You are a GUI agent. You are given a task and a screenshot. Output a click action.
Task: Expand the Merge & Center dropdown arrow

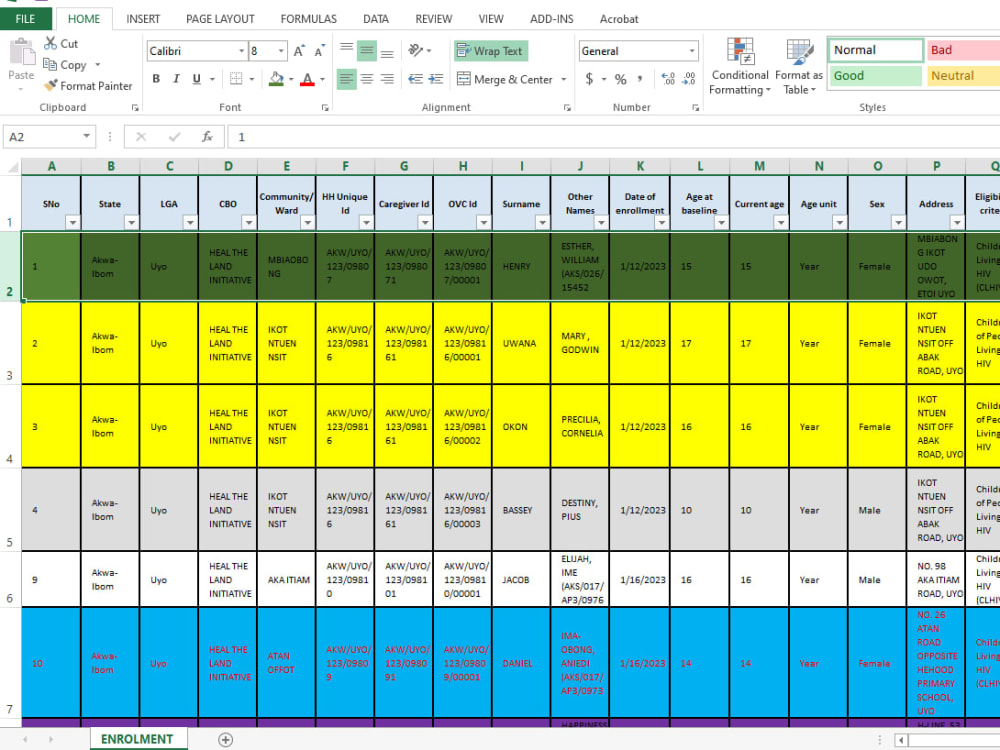(x=564, y=79)
